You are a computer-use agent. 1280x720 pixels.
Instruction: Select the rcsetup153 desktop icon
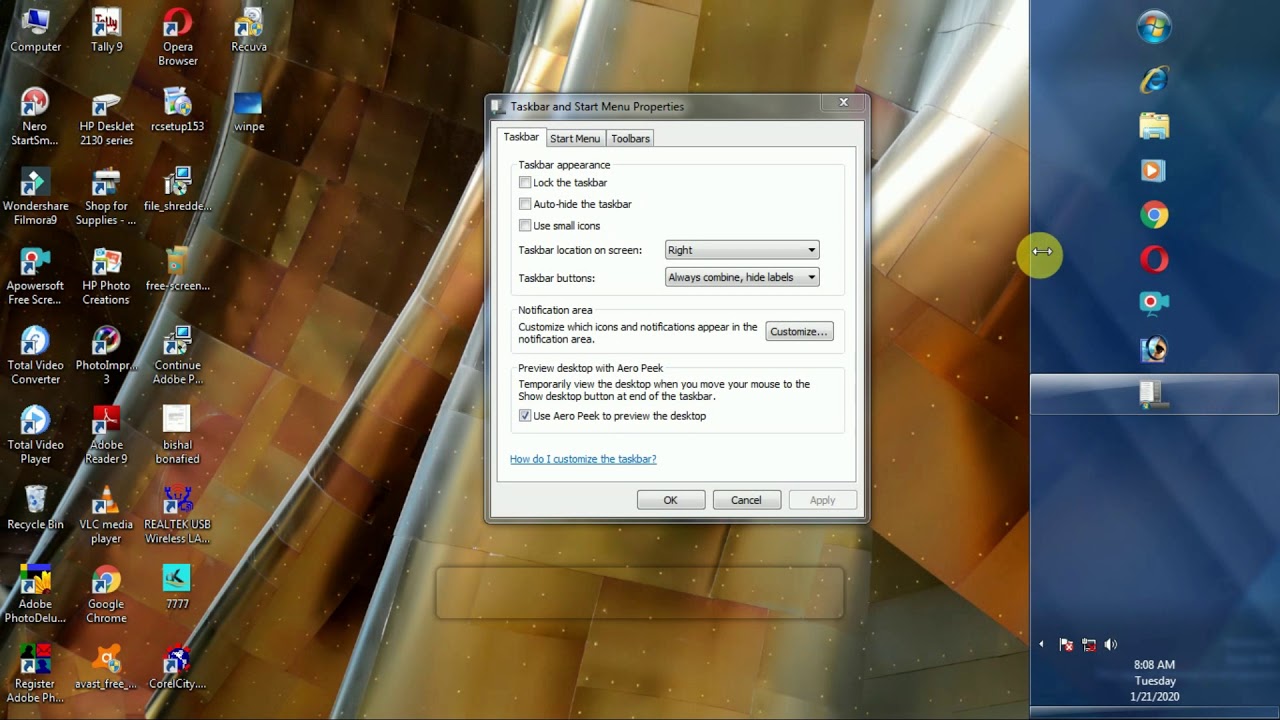coord(178,110)
